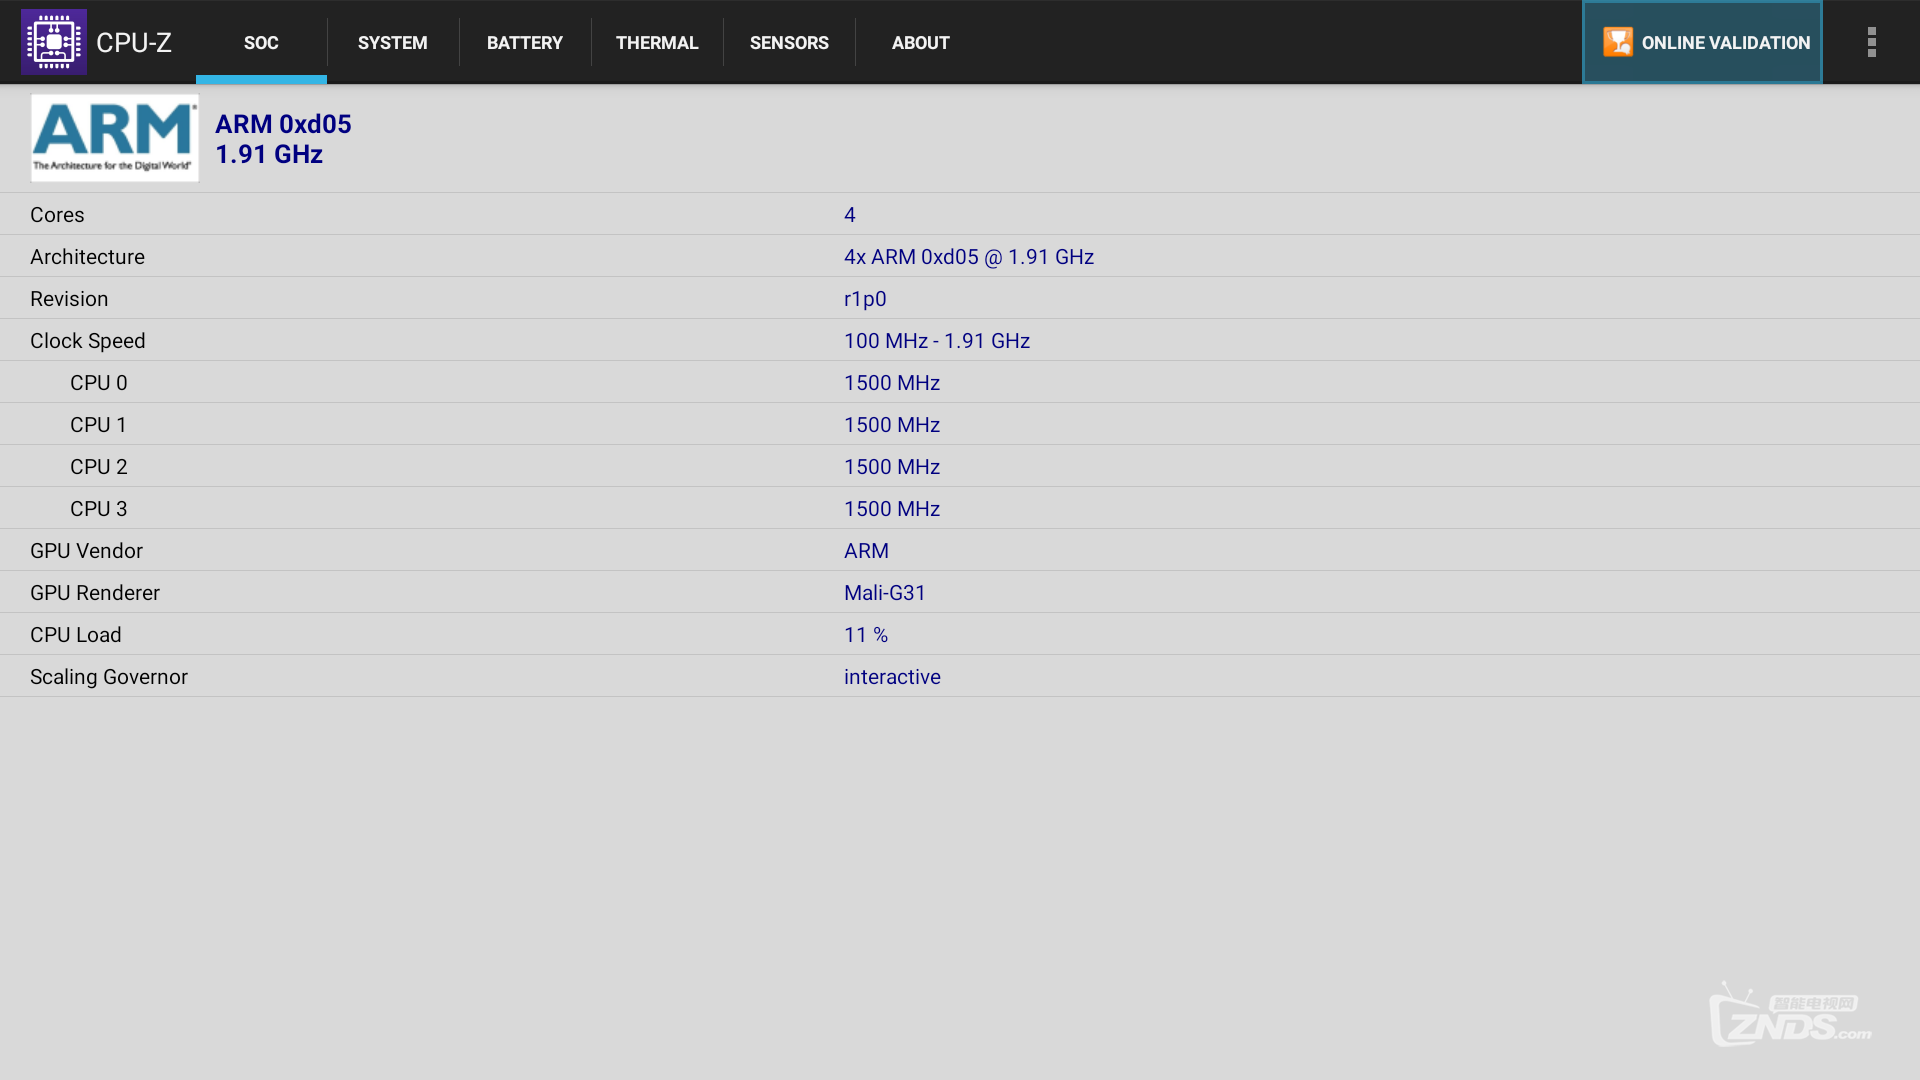The width and height of the screenshot is (1920, 1080).
Task: Click the 1.91 GHz heading text
Action: 269,154
